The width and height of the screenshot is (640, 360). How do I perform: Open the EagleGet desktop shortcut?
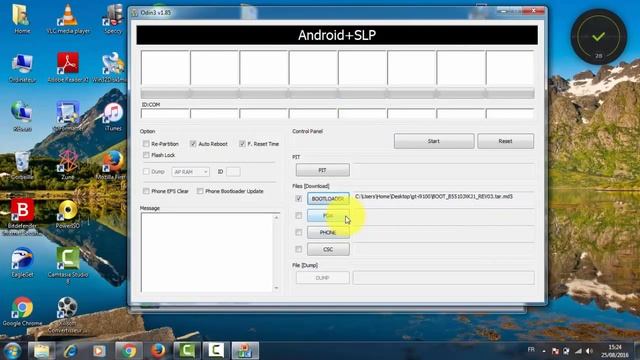pyautogui.click(x=22, y=263)
